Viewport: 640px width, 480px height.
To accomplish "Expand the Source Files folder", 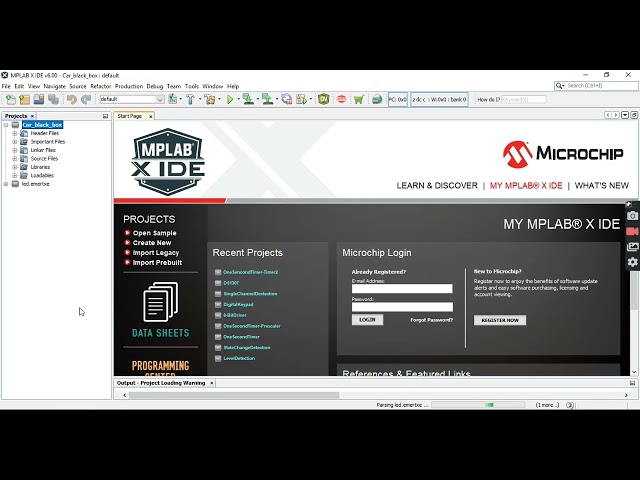I will pyautogui.click(x=15, y=159).
